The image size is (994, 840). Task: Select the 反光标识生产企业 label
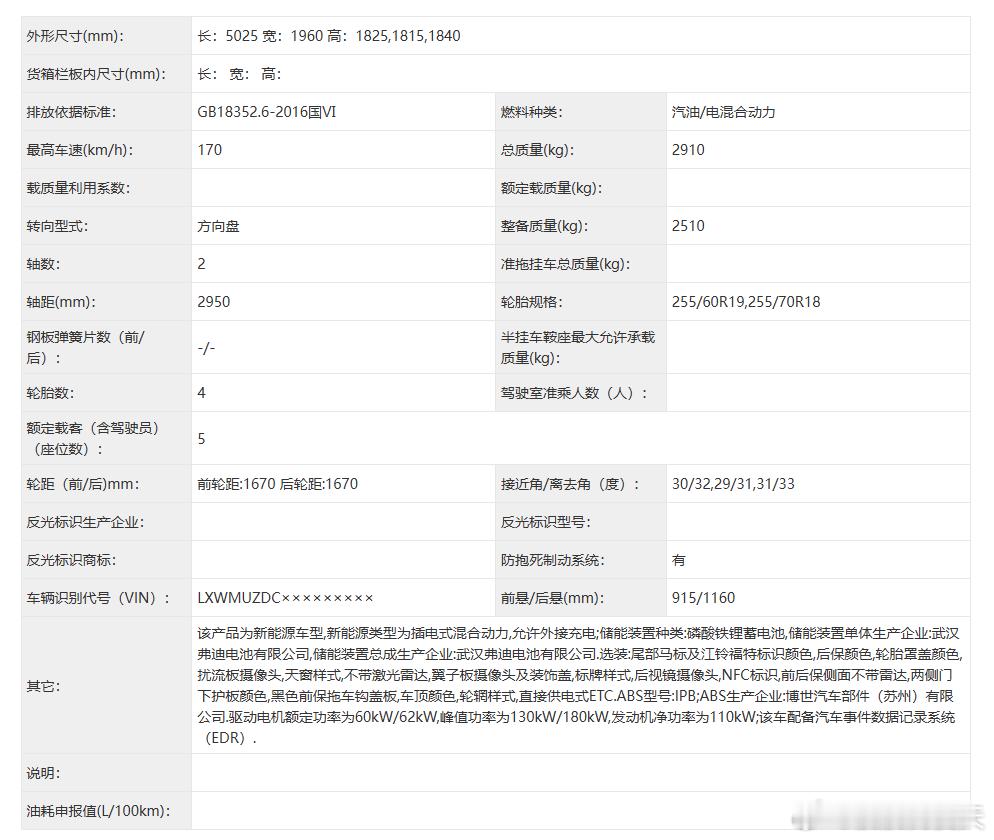point(85,522)
